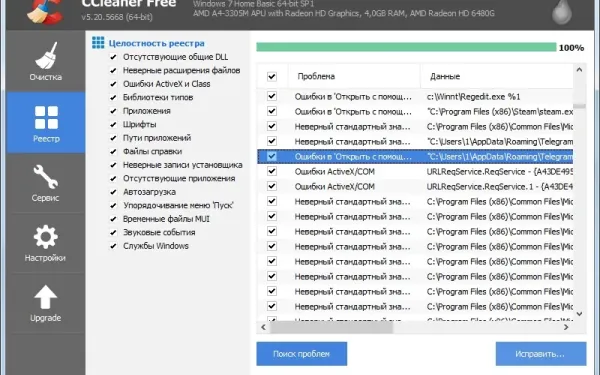The width and height of the screenshot is (600, 375).
Task: Open Настройки settings gear icon
Action: point(46,237)
